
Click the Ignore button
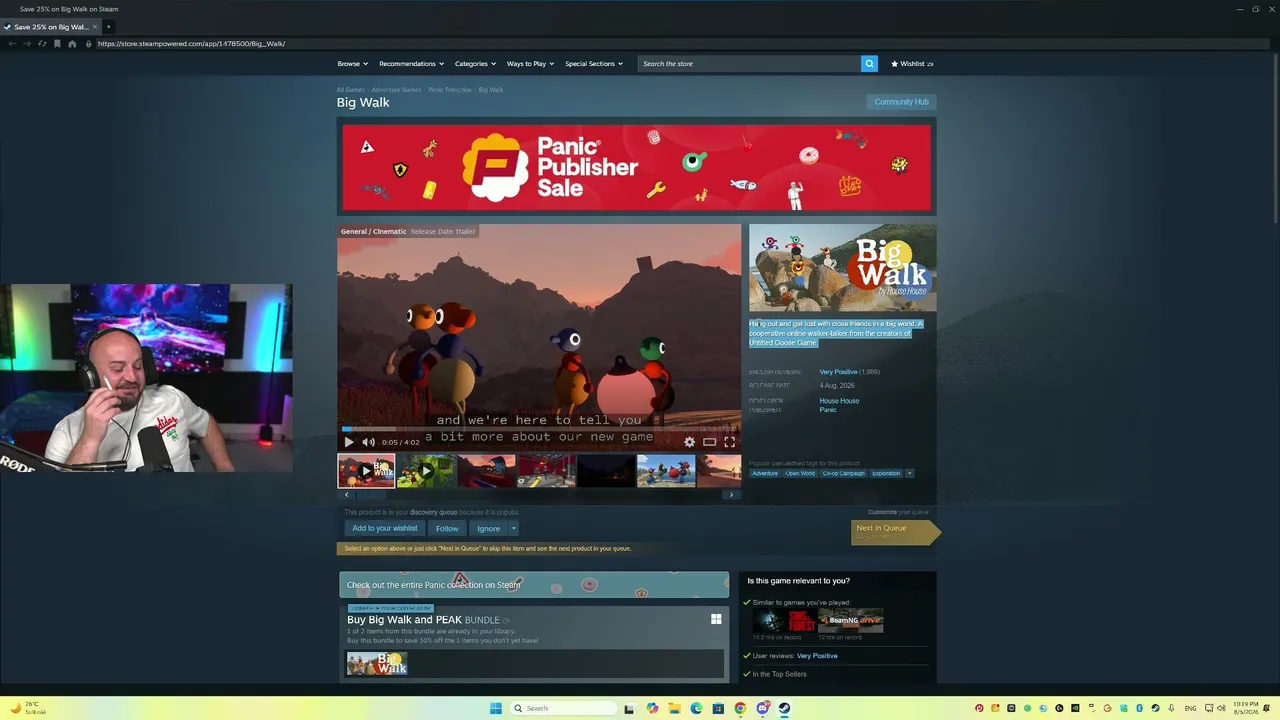pyautogui.click(x=488, y=528)
